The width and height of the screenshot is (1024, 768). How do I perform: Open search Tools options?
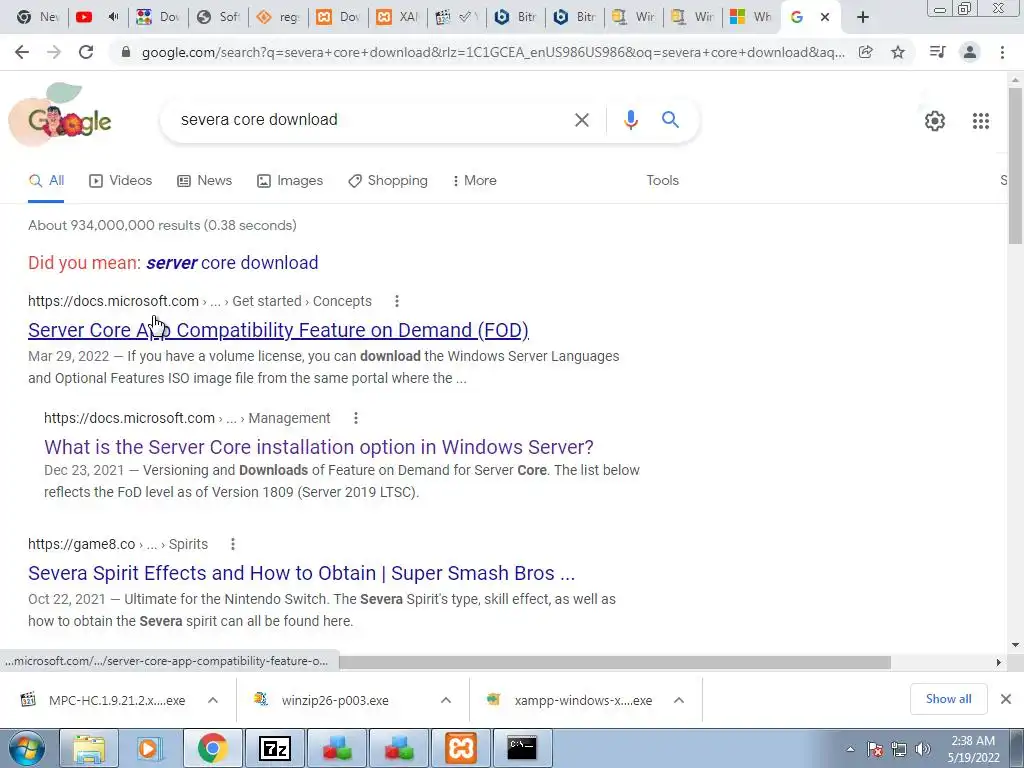pyautogui.click(x=662, y=180)
